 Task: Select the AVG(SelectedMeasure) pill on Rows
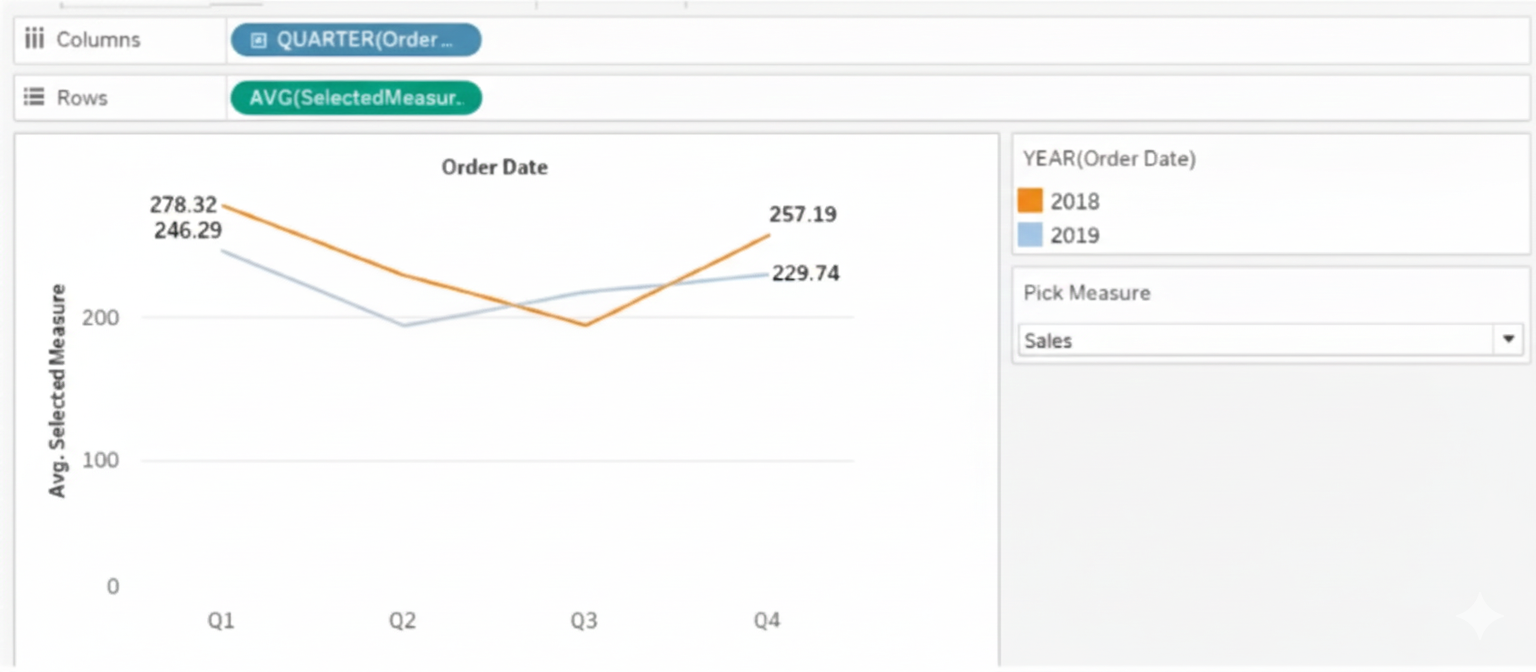(356, 98)
